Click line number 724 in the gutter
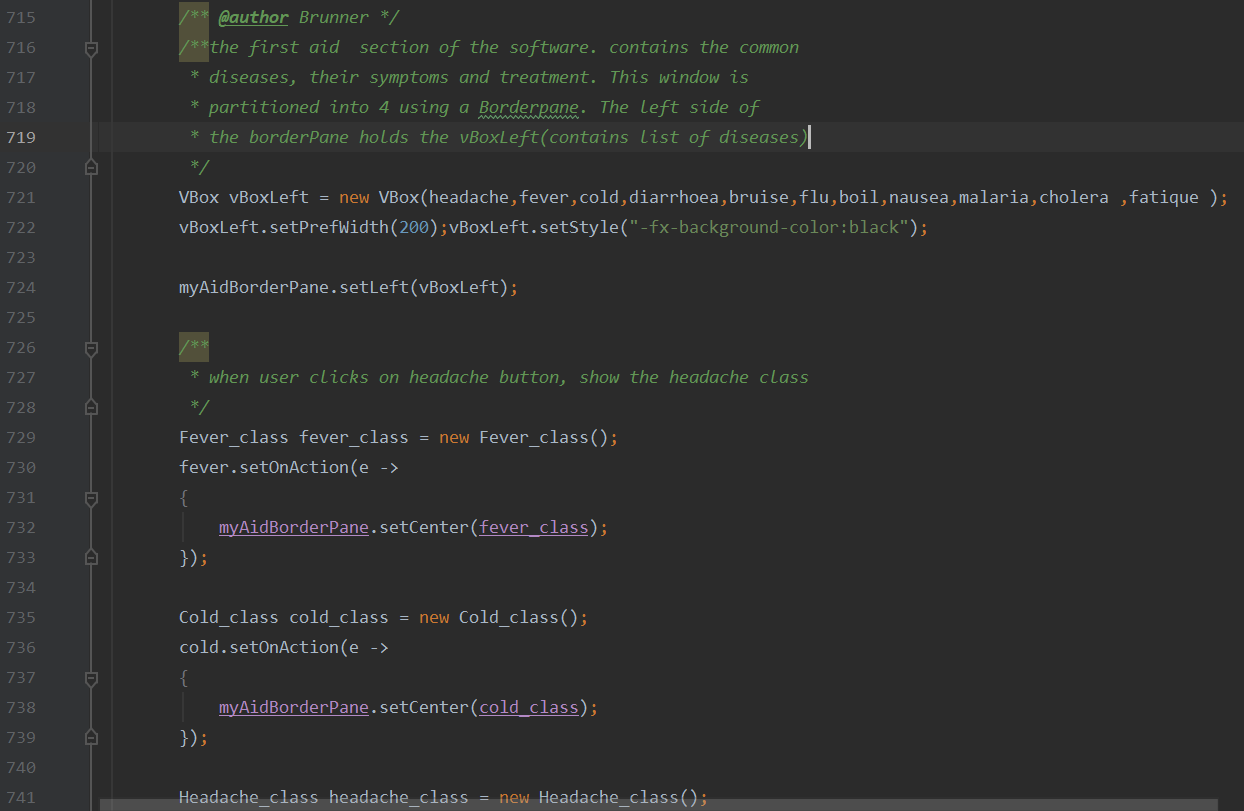 tap(21, 287)
